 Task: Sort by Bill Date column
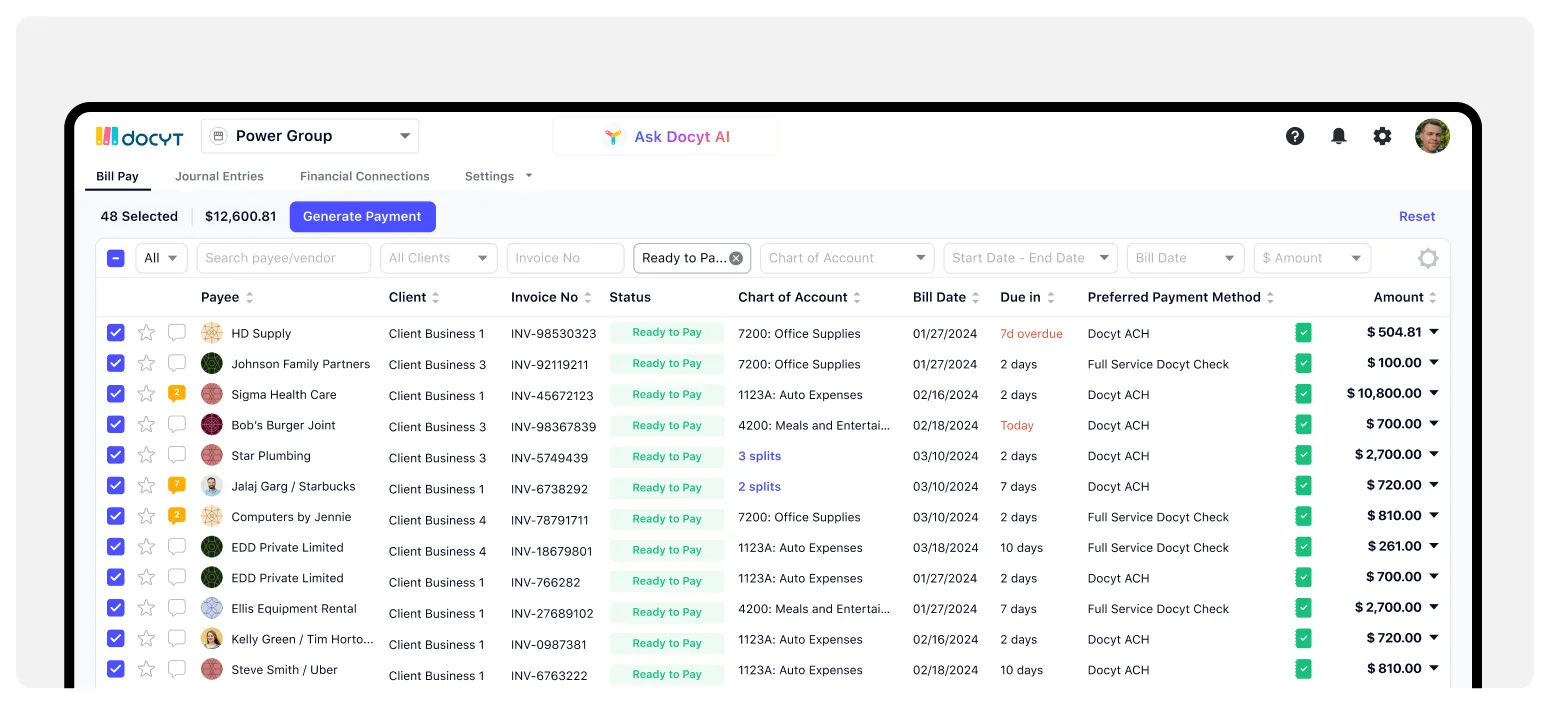click(x=946, y=297)
